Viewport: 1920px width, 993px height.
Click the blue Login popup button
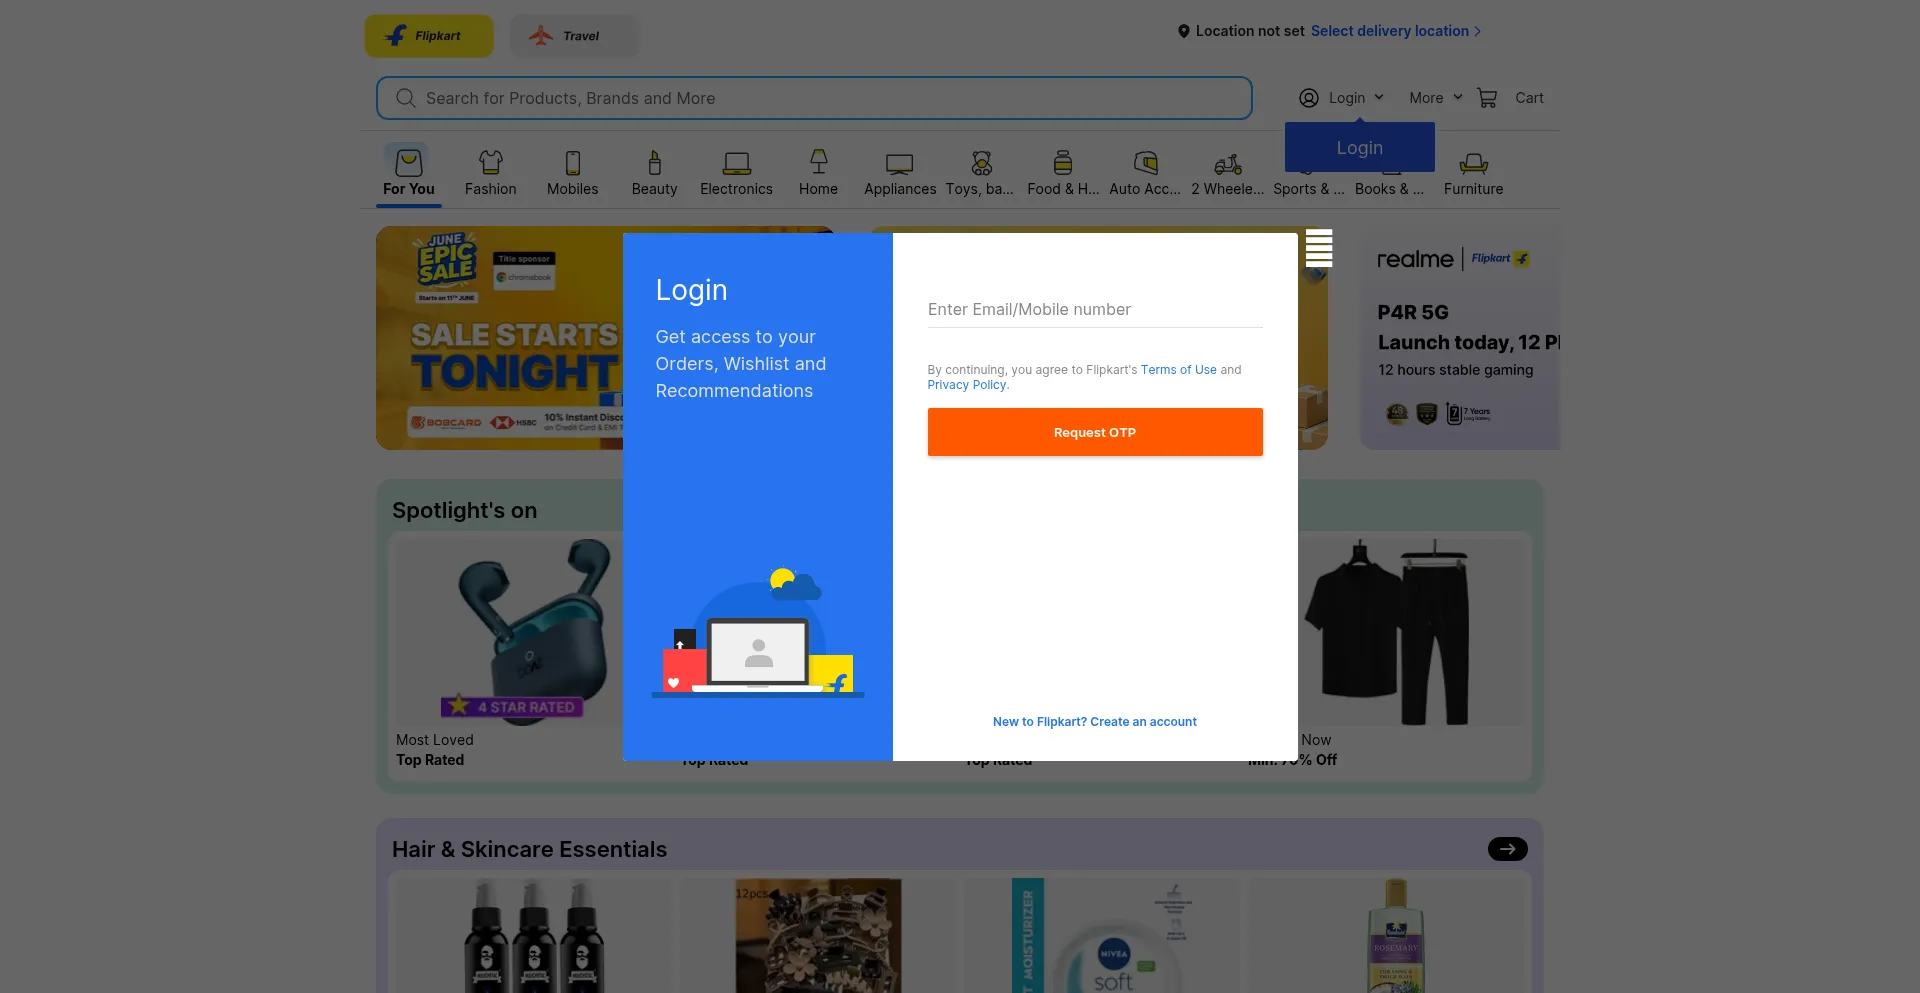tap(1360, 147)
